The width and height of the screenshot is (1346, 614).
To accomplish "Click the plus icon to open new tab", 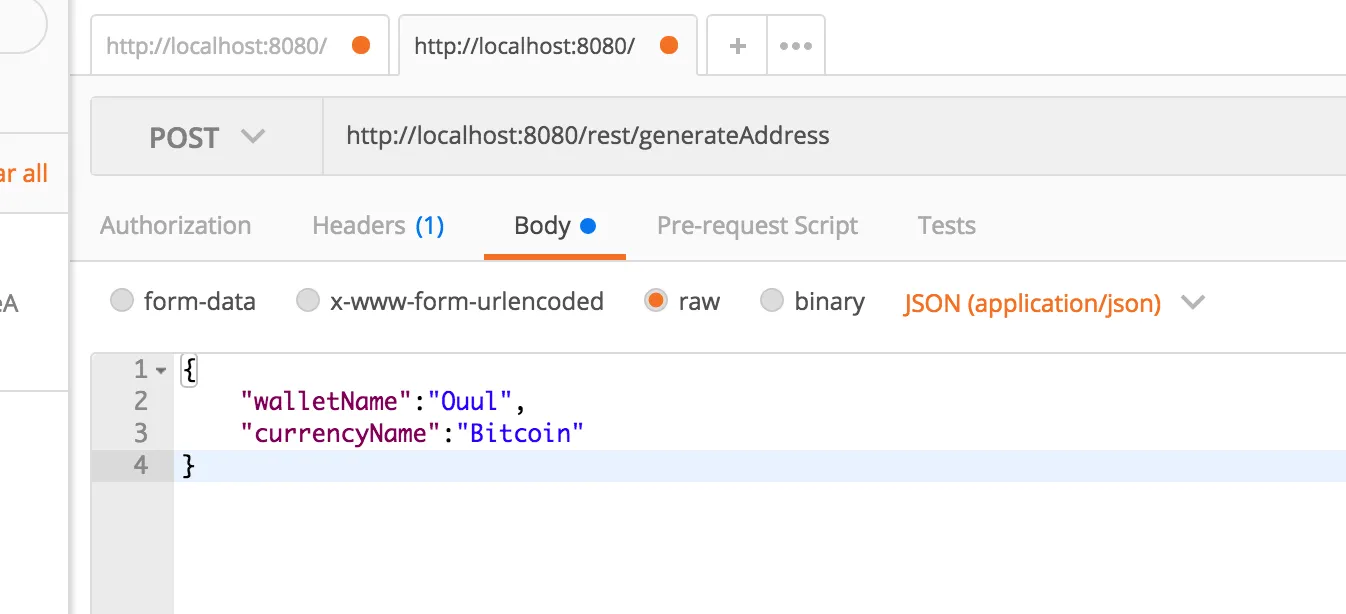I will click(738, 46).
